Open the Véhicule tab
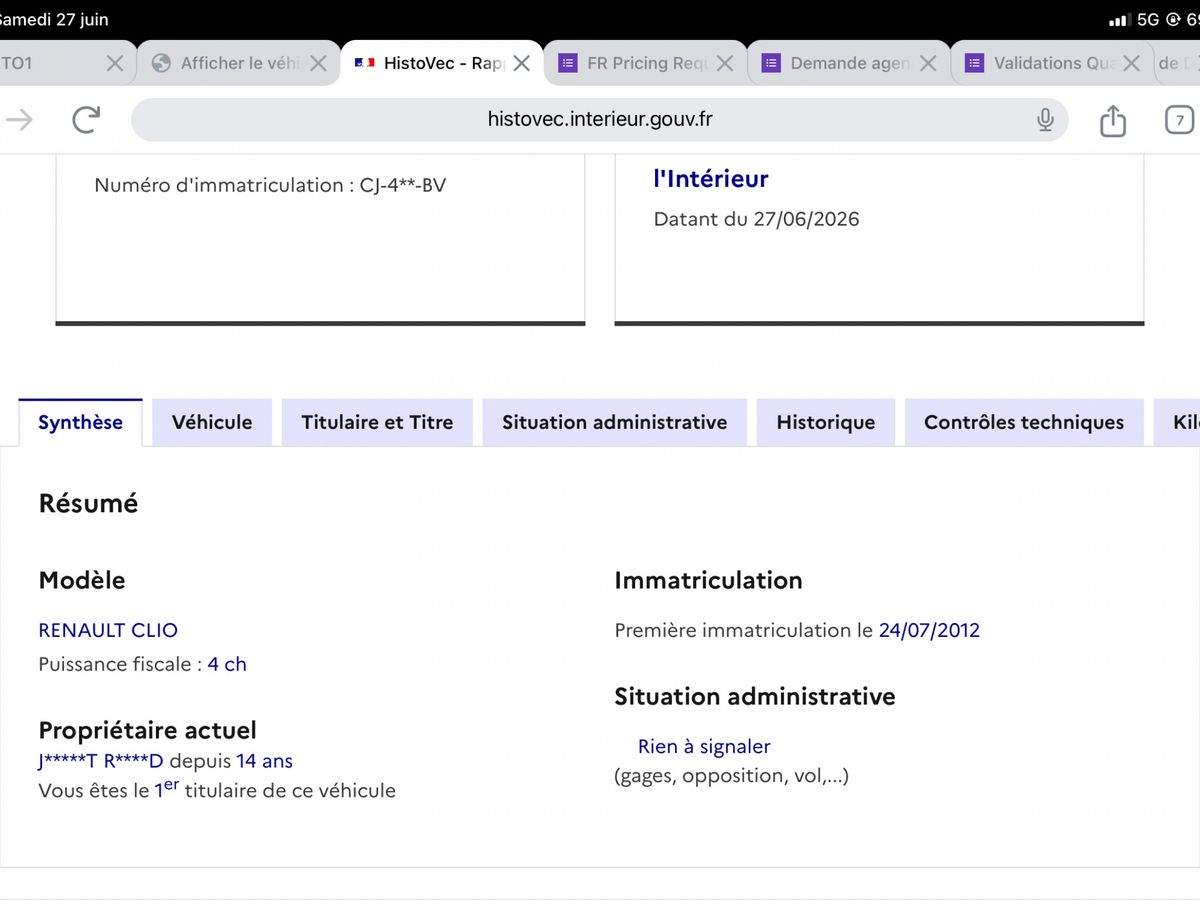The image size is (1200, 900). point(212,422)
